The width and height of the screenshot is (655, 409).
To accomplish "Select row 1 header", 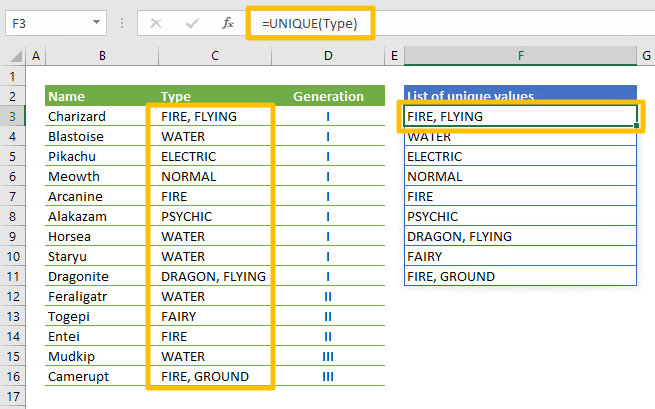I will 13,76.
